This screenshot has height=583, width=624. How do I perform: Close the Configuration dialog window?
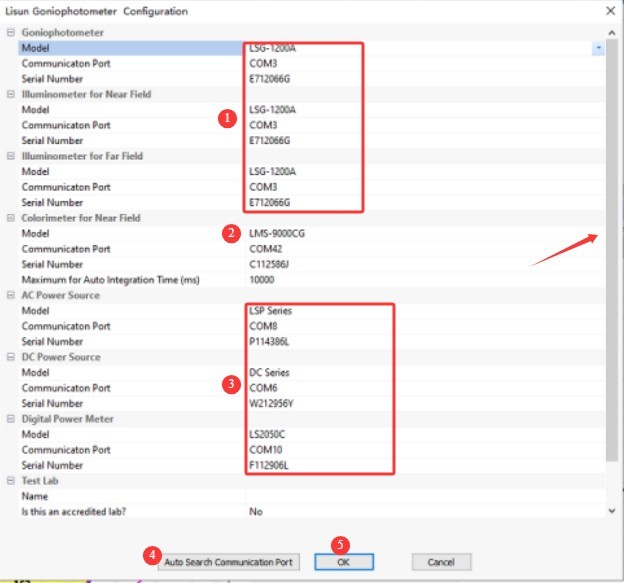coord(610,11)
